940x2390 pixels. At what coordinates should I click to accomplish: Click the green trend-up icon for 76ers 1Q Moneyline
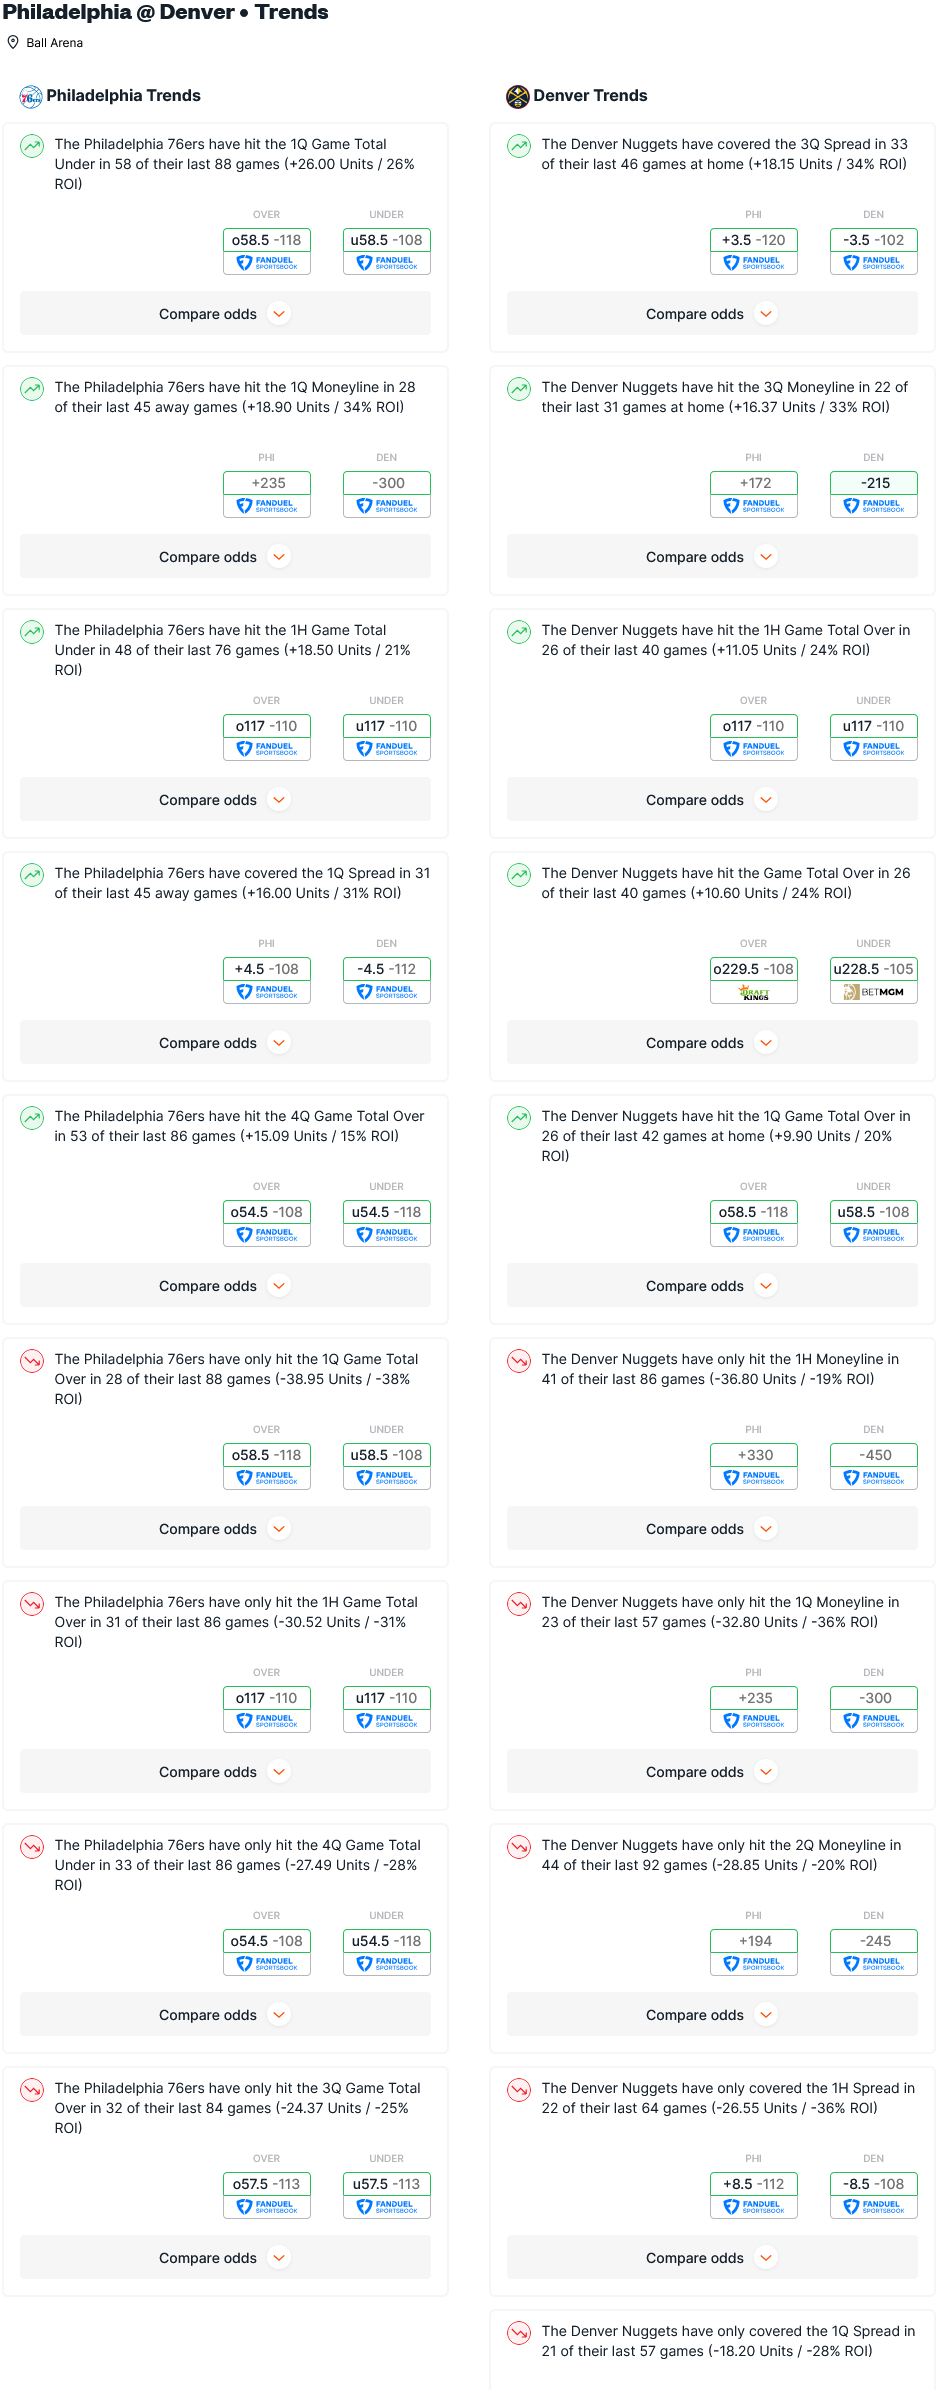coord(32,388)
